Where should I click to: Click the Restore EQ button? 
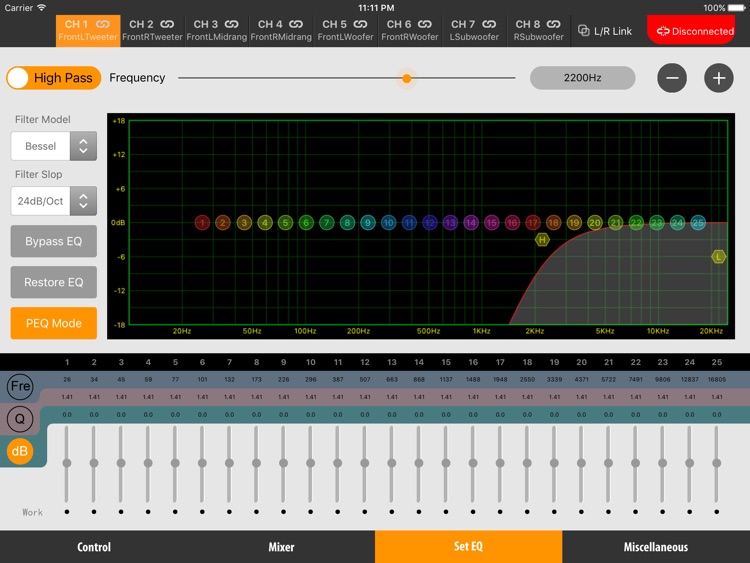point(54,282)
